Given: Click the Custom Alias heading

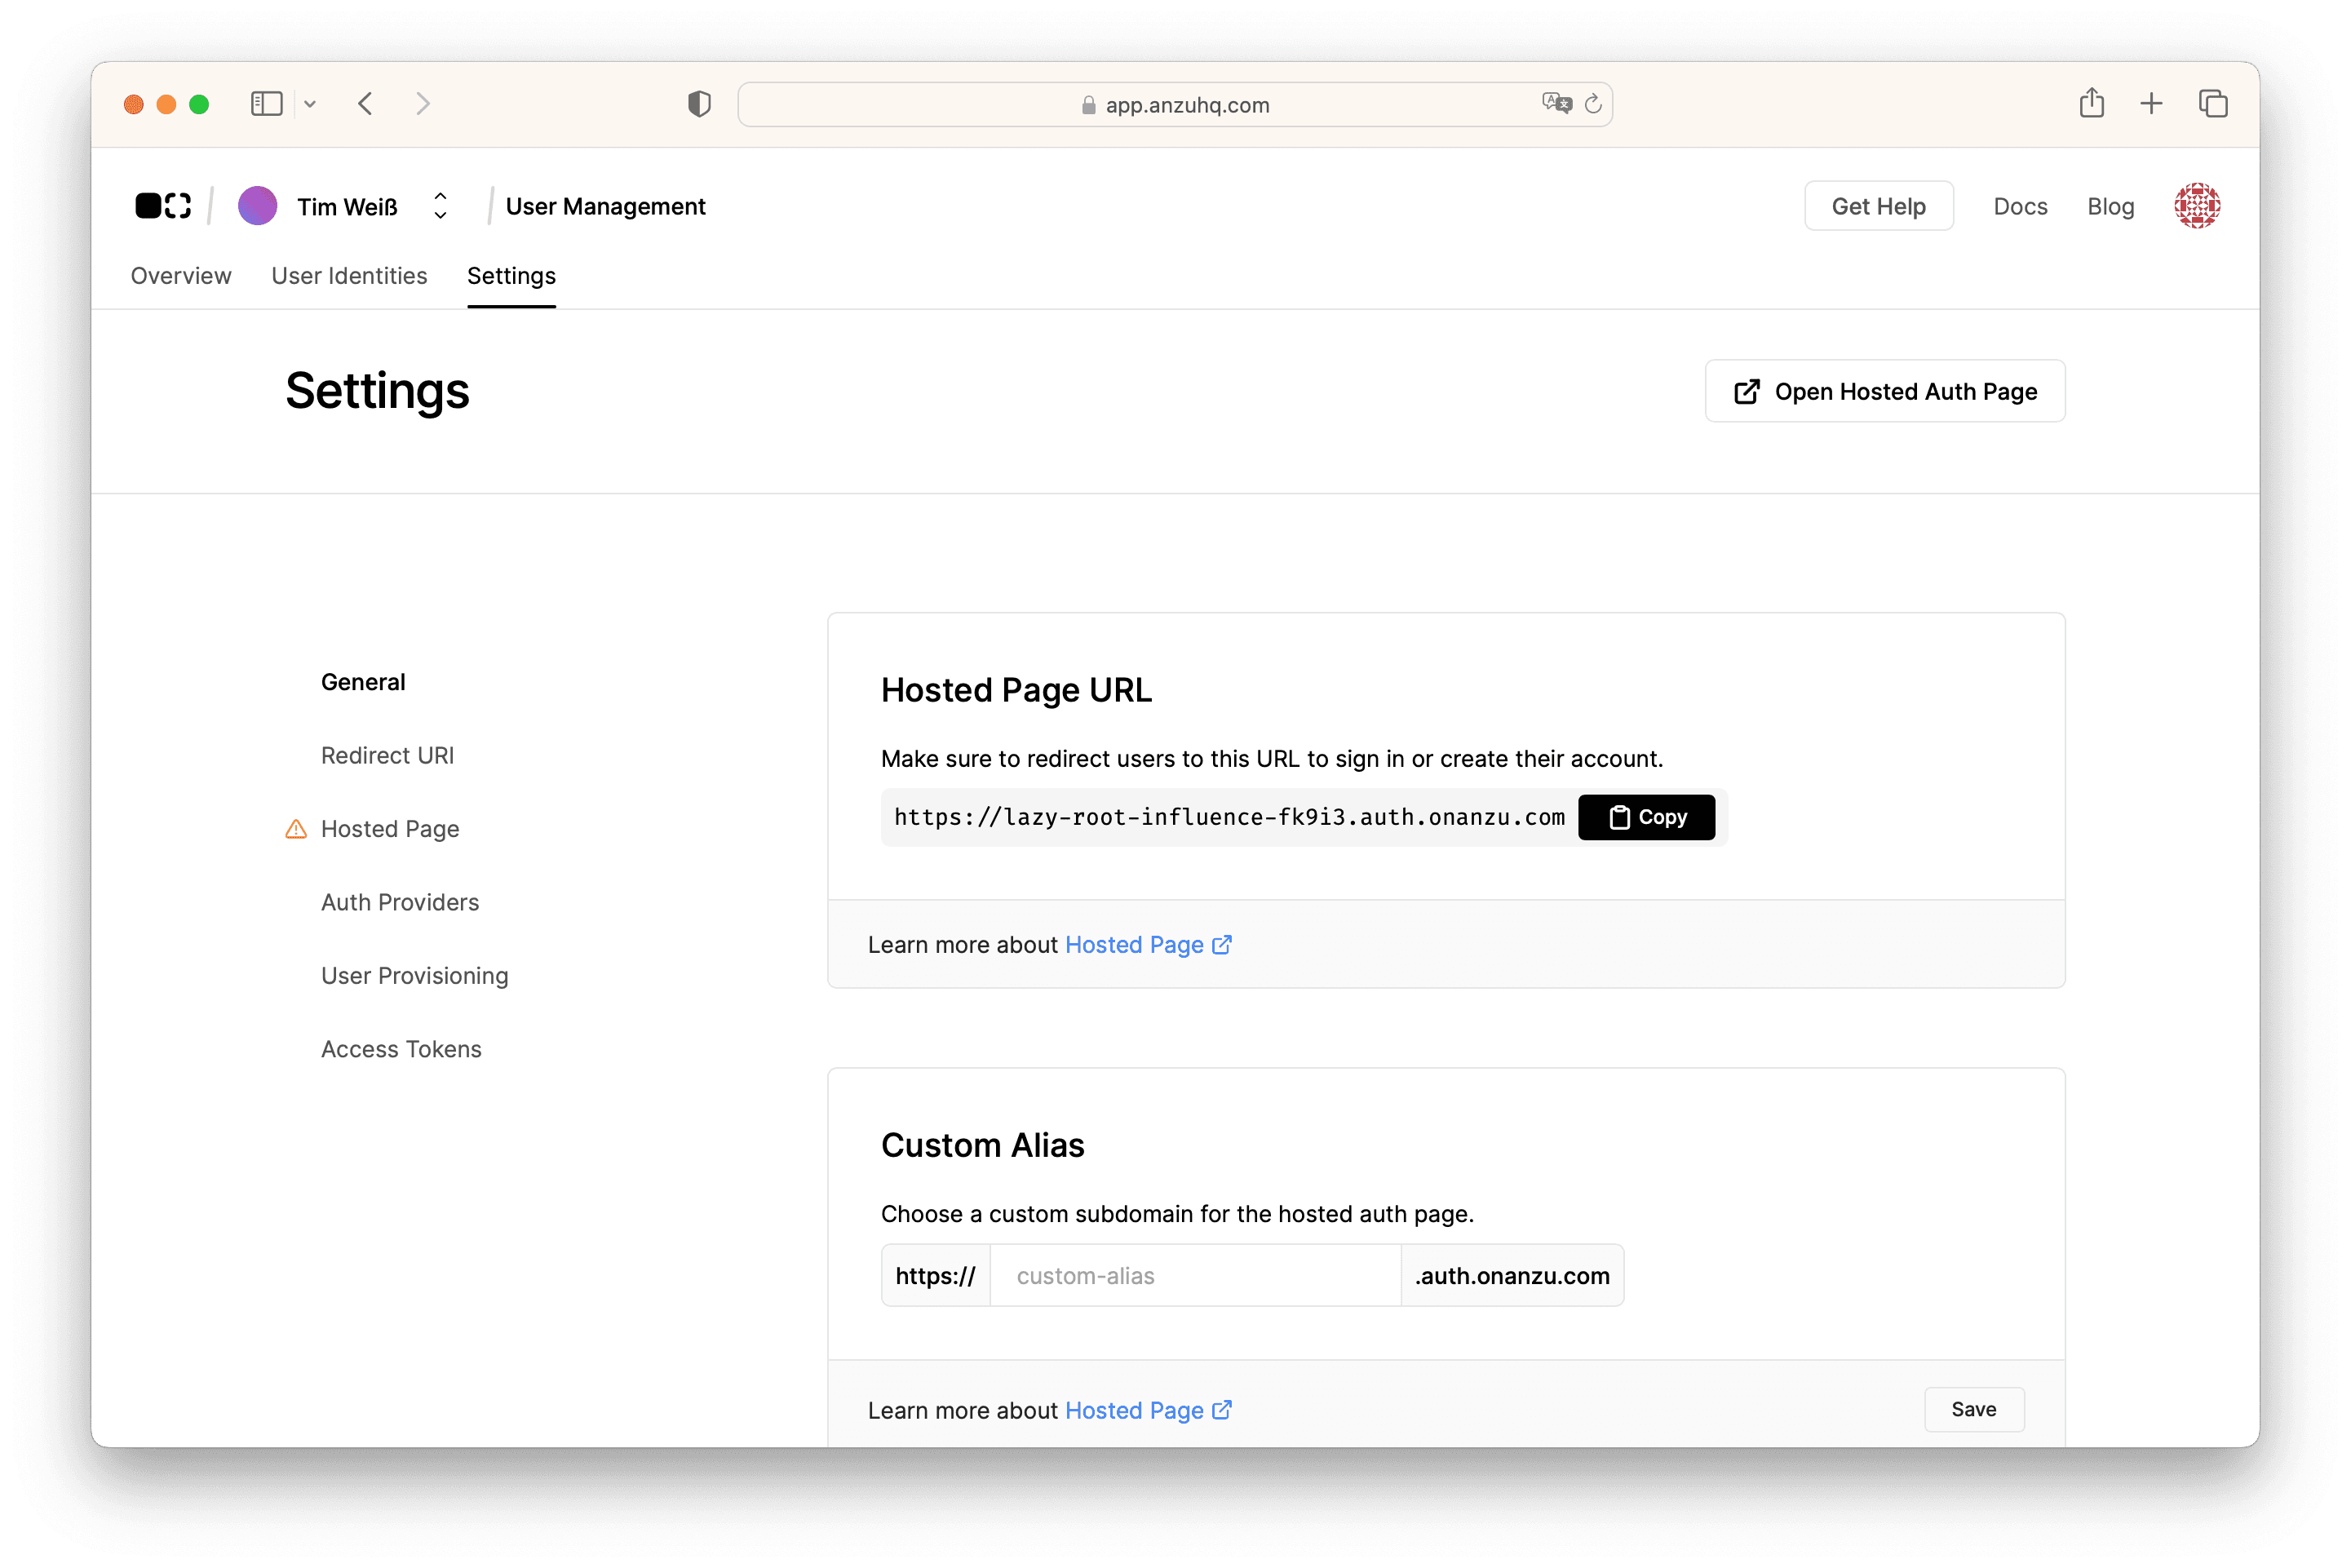Looking at the screenshot, I should tap(982, 1145).
